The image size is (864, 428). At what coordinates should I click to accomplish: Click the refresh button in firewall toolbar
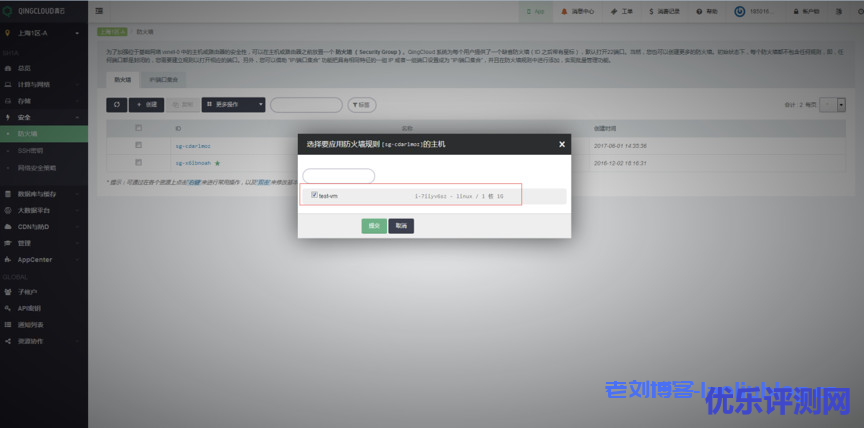tap(116, 105)
